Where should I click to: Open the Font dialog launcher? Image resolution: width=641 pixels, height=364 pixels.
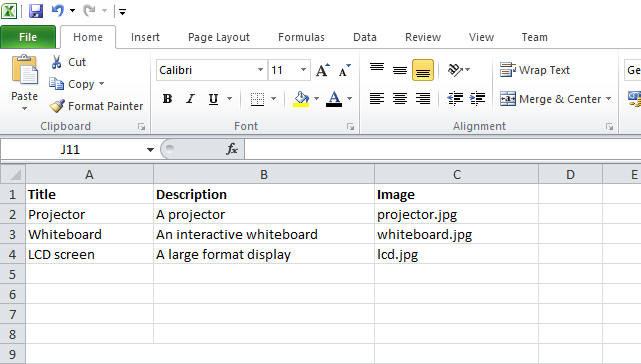pos(350,127)
